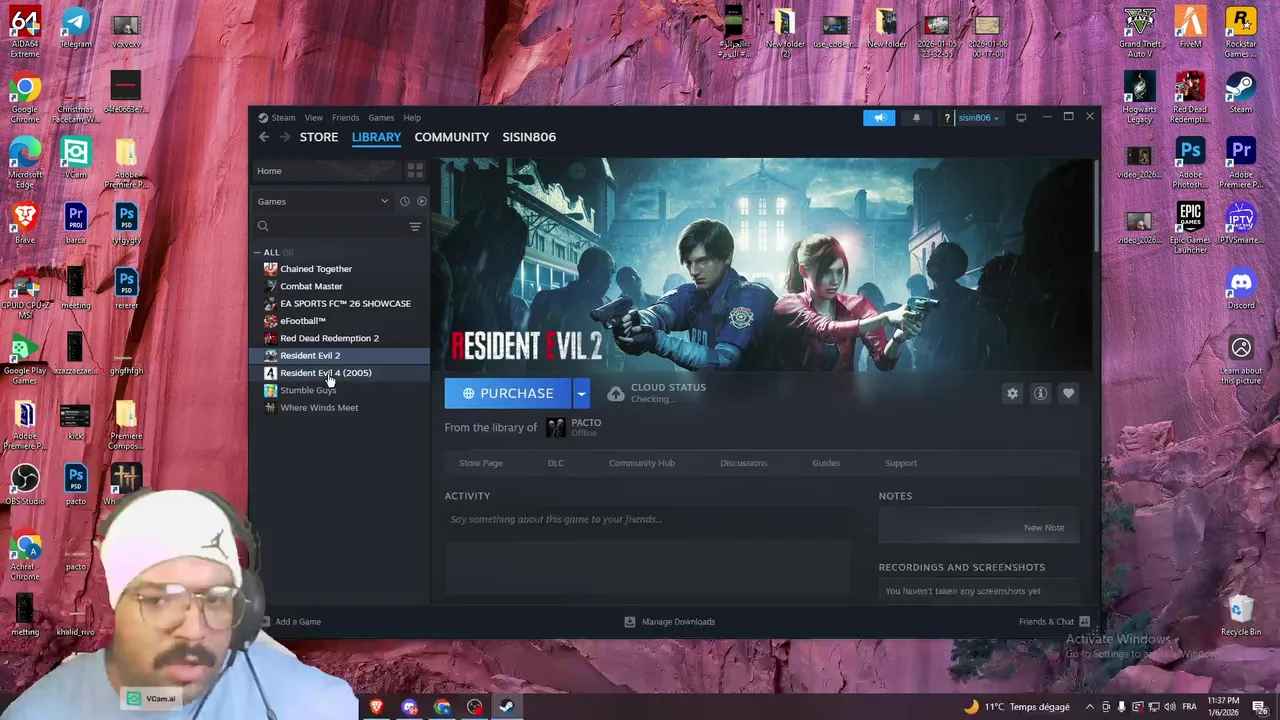1280x720 pixels.
Task: Go to the STORE tab
Action: pyautogui.click(x=319, y=137)
